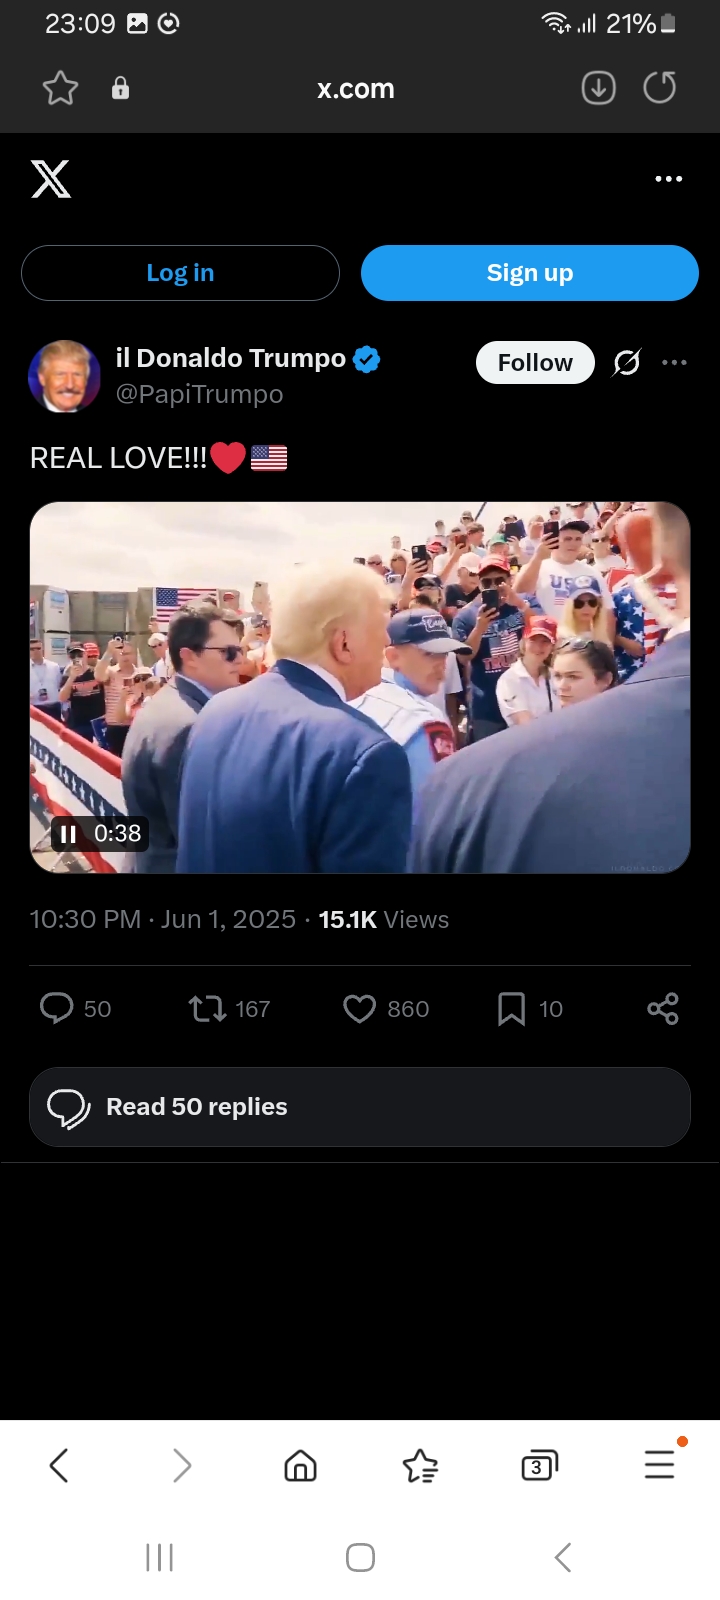Tap the reply icon showing 50
The height and width of the screenshot is (1600, 720).
(x=57, y=1008)
